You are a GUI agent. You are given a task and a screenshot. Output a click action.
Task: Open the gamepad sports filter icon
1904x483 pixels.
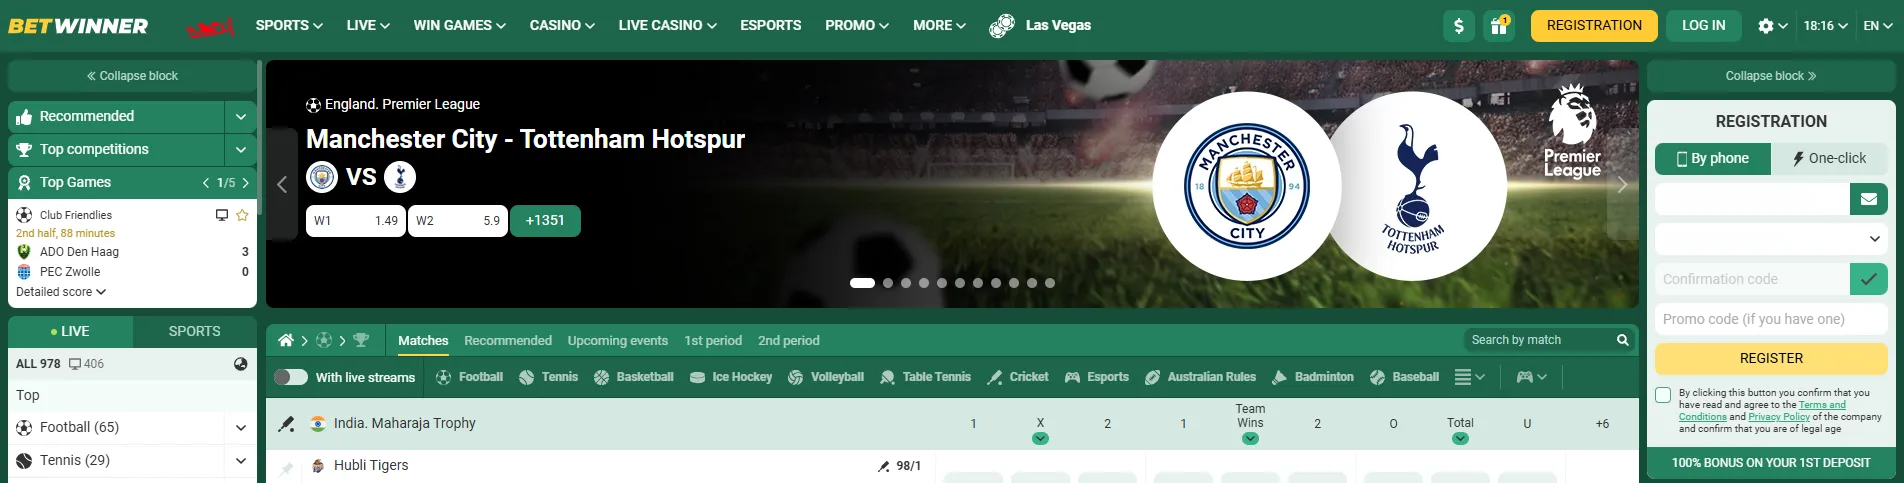(x=1532, y=377)
